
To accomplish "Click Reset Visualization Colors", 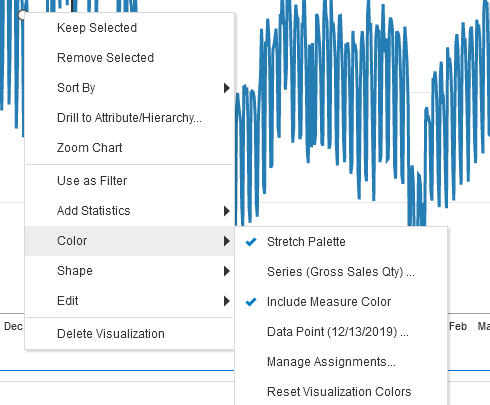I will click(x=341, y=392).
